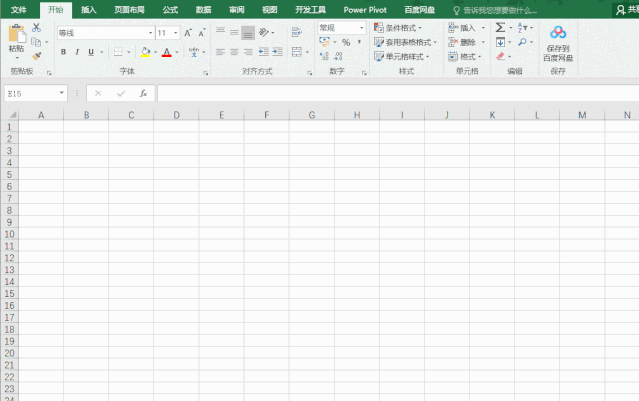Viewport: 639px width, 401px height.
Task: Select row 10 header
Action: pyautogui.click(x=9, y=234)
